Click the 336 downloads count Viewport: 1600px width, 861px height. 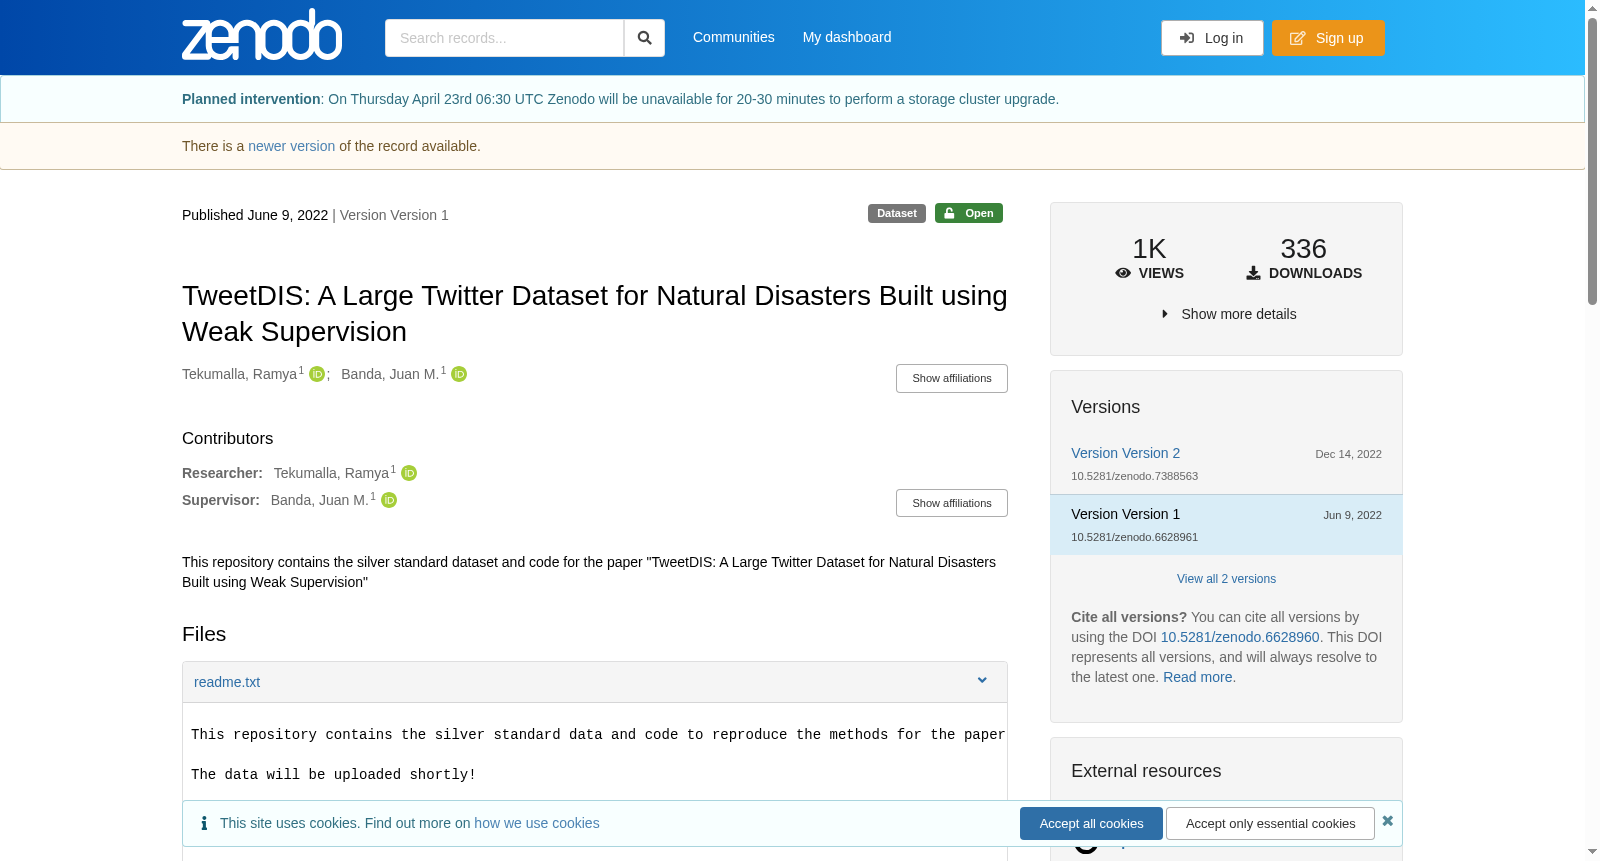(x=1303, y=248)
